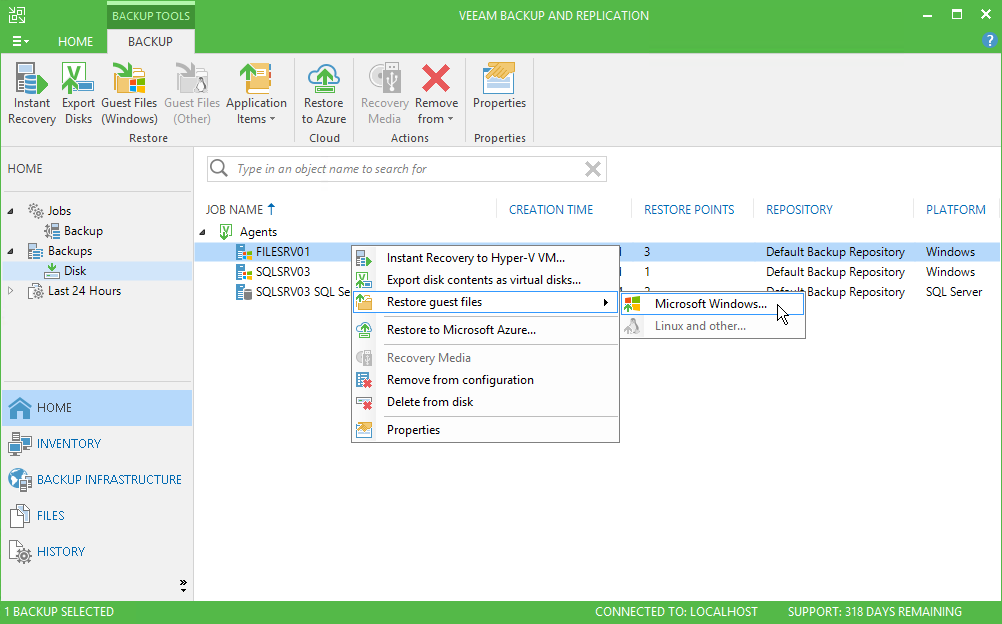The width and height of the screenshot is (1002, 624).
Task: Select Backups in the navigation tree
Action: point(70,251)
